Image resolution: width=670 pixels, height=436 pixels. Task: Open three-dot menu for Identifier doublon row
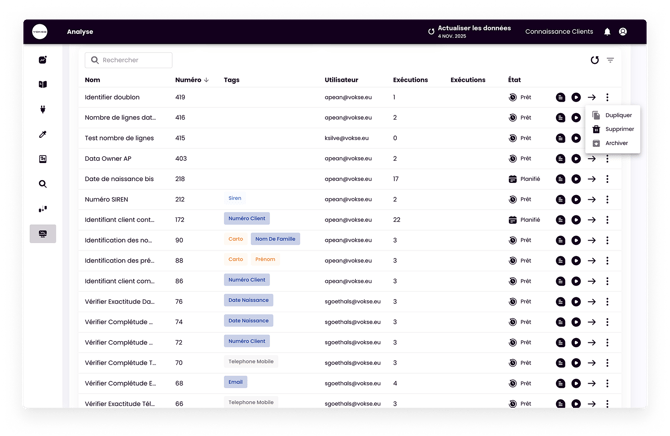(607, 97)
